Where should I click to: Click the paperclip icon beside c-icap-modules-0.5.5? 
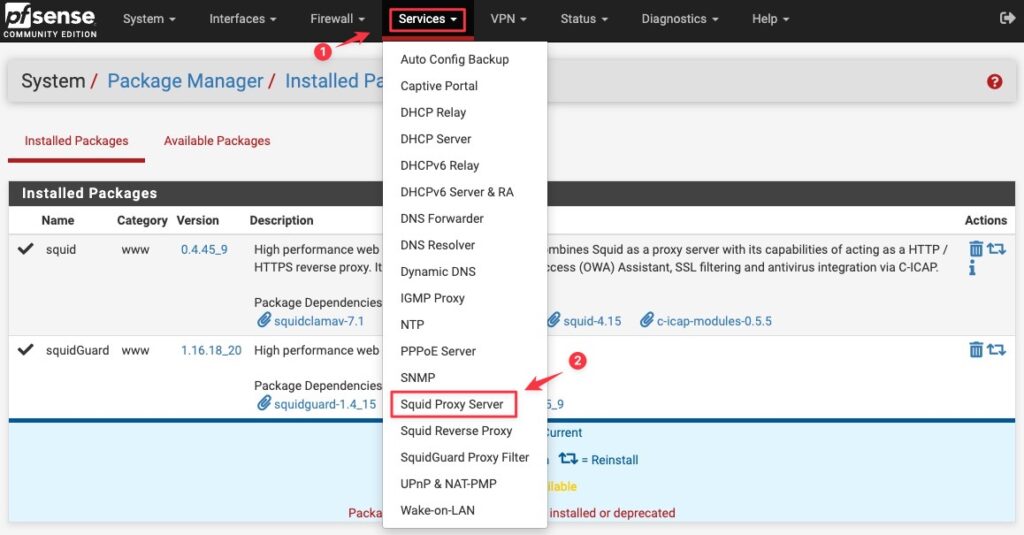647,320
